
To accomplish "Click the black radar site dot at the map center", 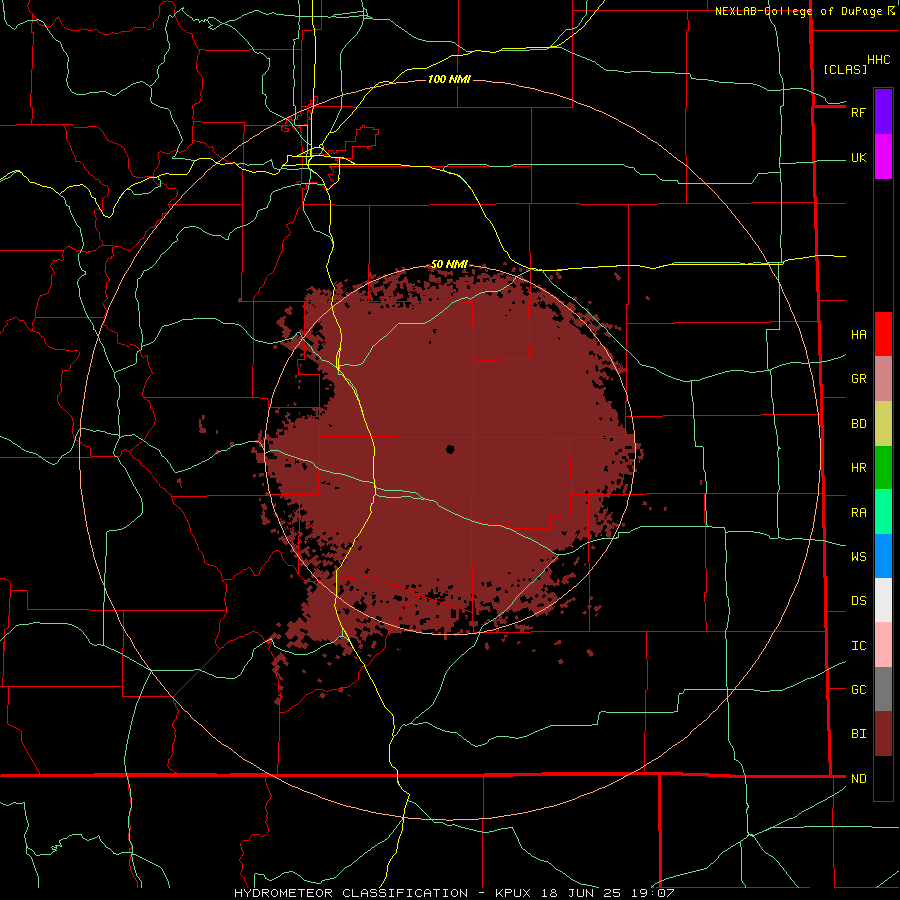I will coord(450,449).
